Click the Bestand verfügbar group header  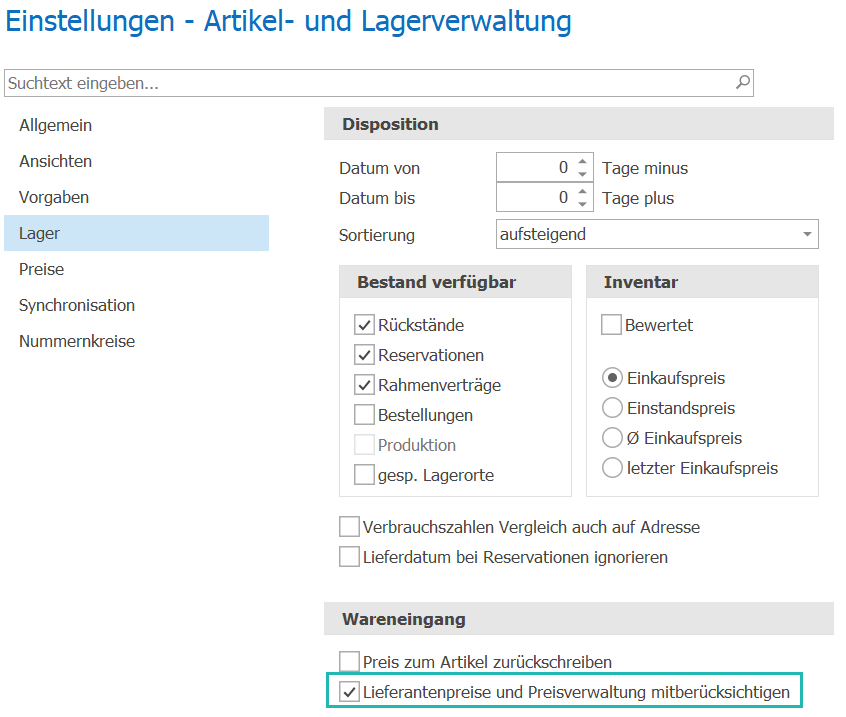coord(455,282)
